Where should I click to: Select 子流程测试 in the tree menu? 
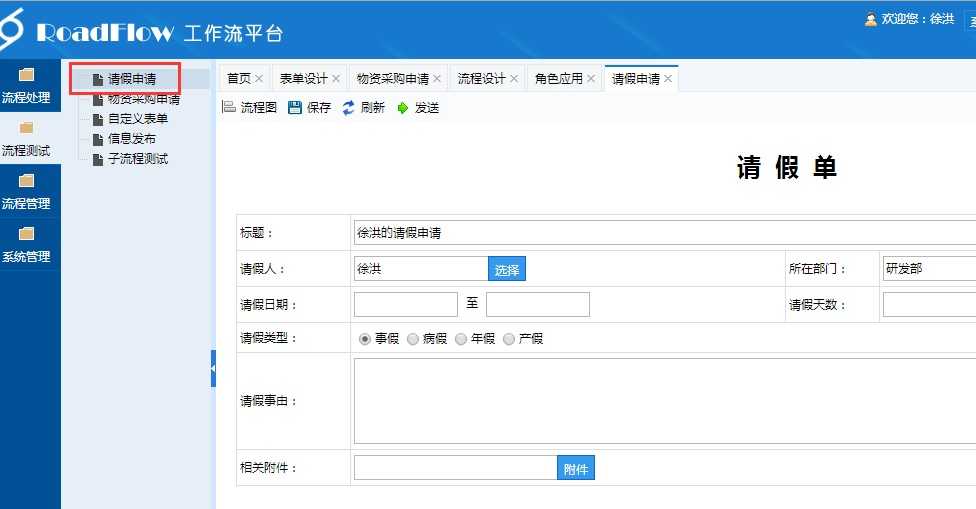point(138,159)
